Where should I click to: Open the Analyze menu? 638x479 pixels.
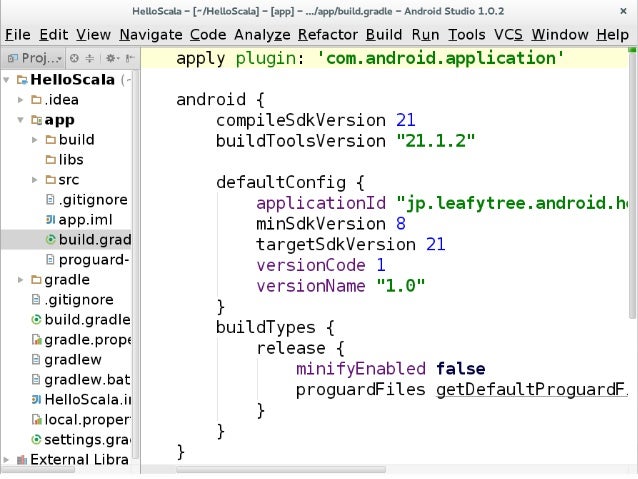[x=262, y=35]
